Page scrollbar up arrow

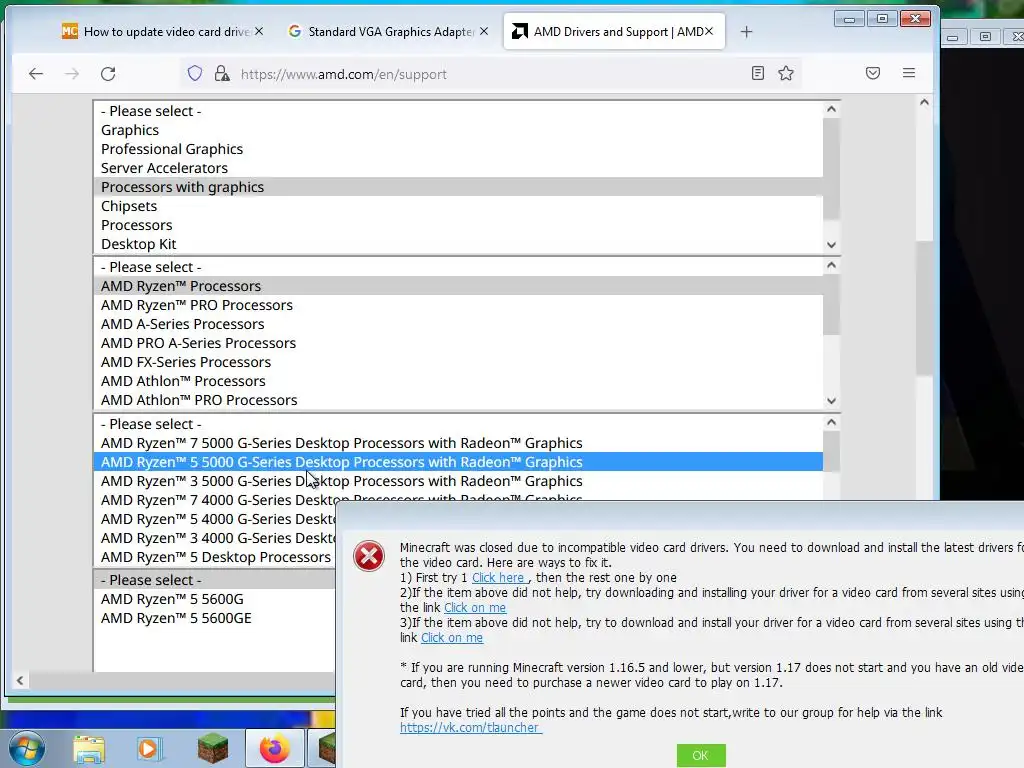tap(924, 102)
